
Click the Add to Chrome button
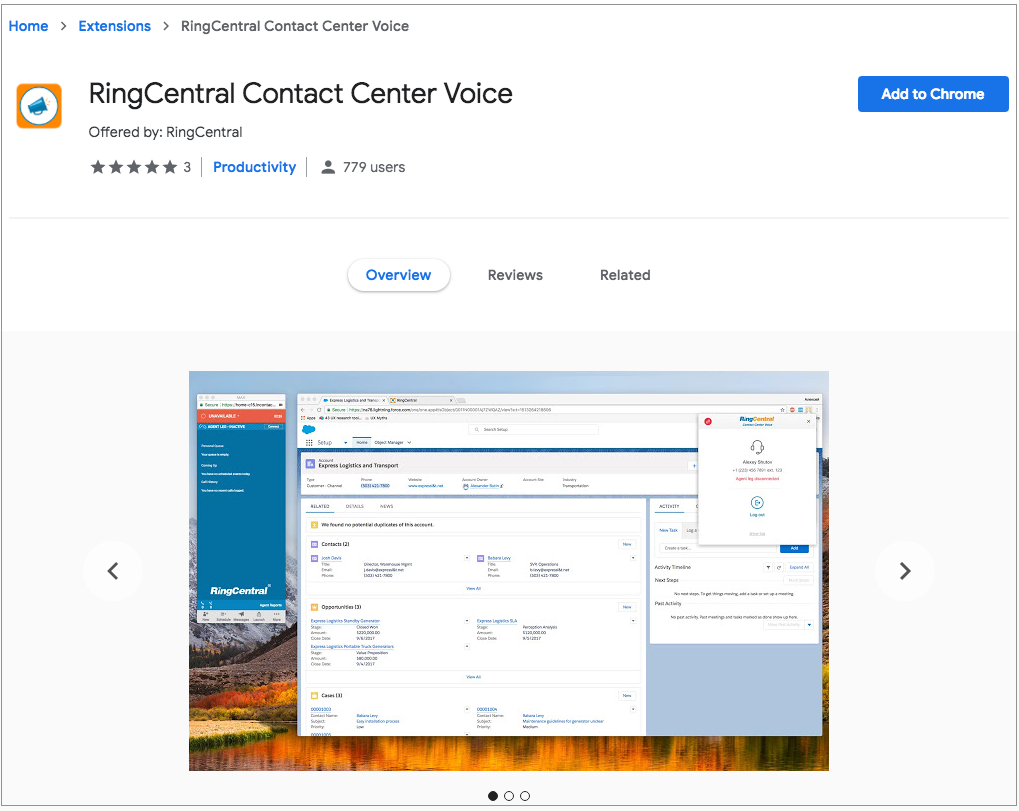tap(932, 93)
